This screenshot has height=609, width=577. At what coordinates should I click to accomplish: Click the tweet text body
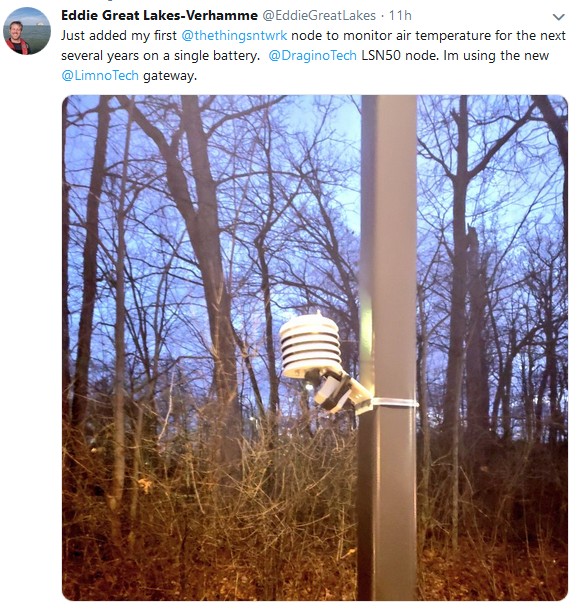coord(313,56)
